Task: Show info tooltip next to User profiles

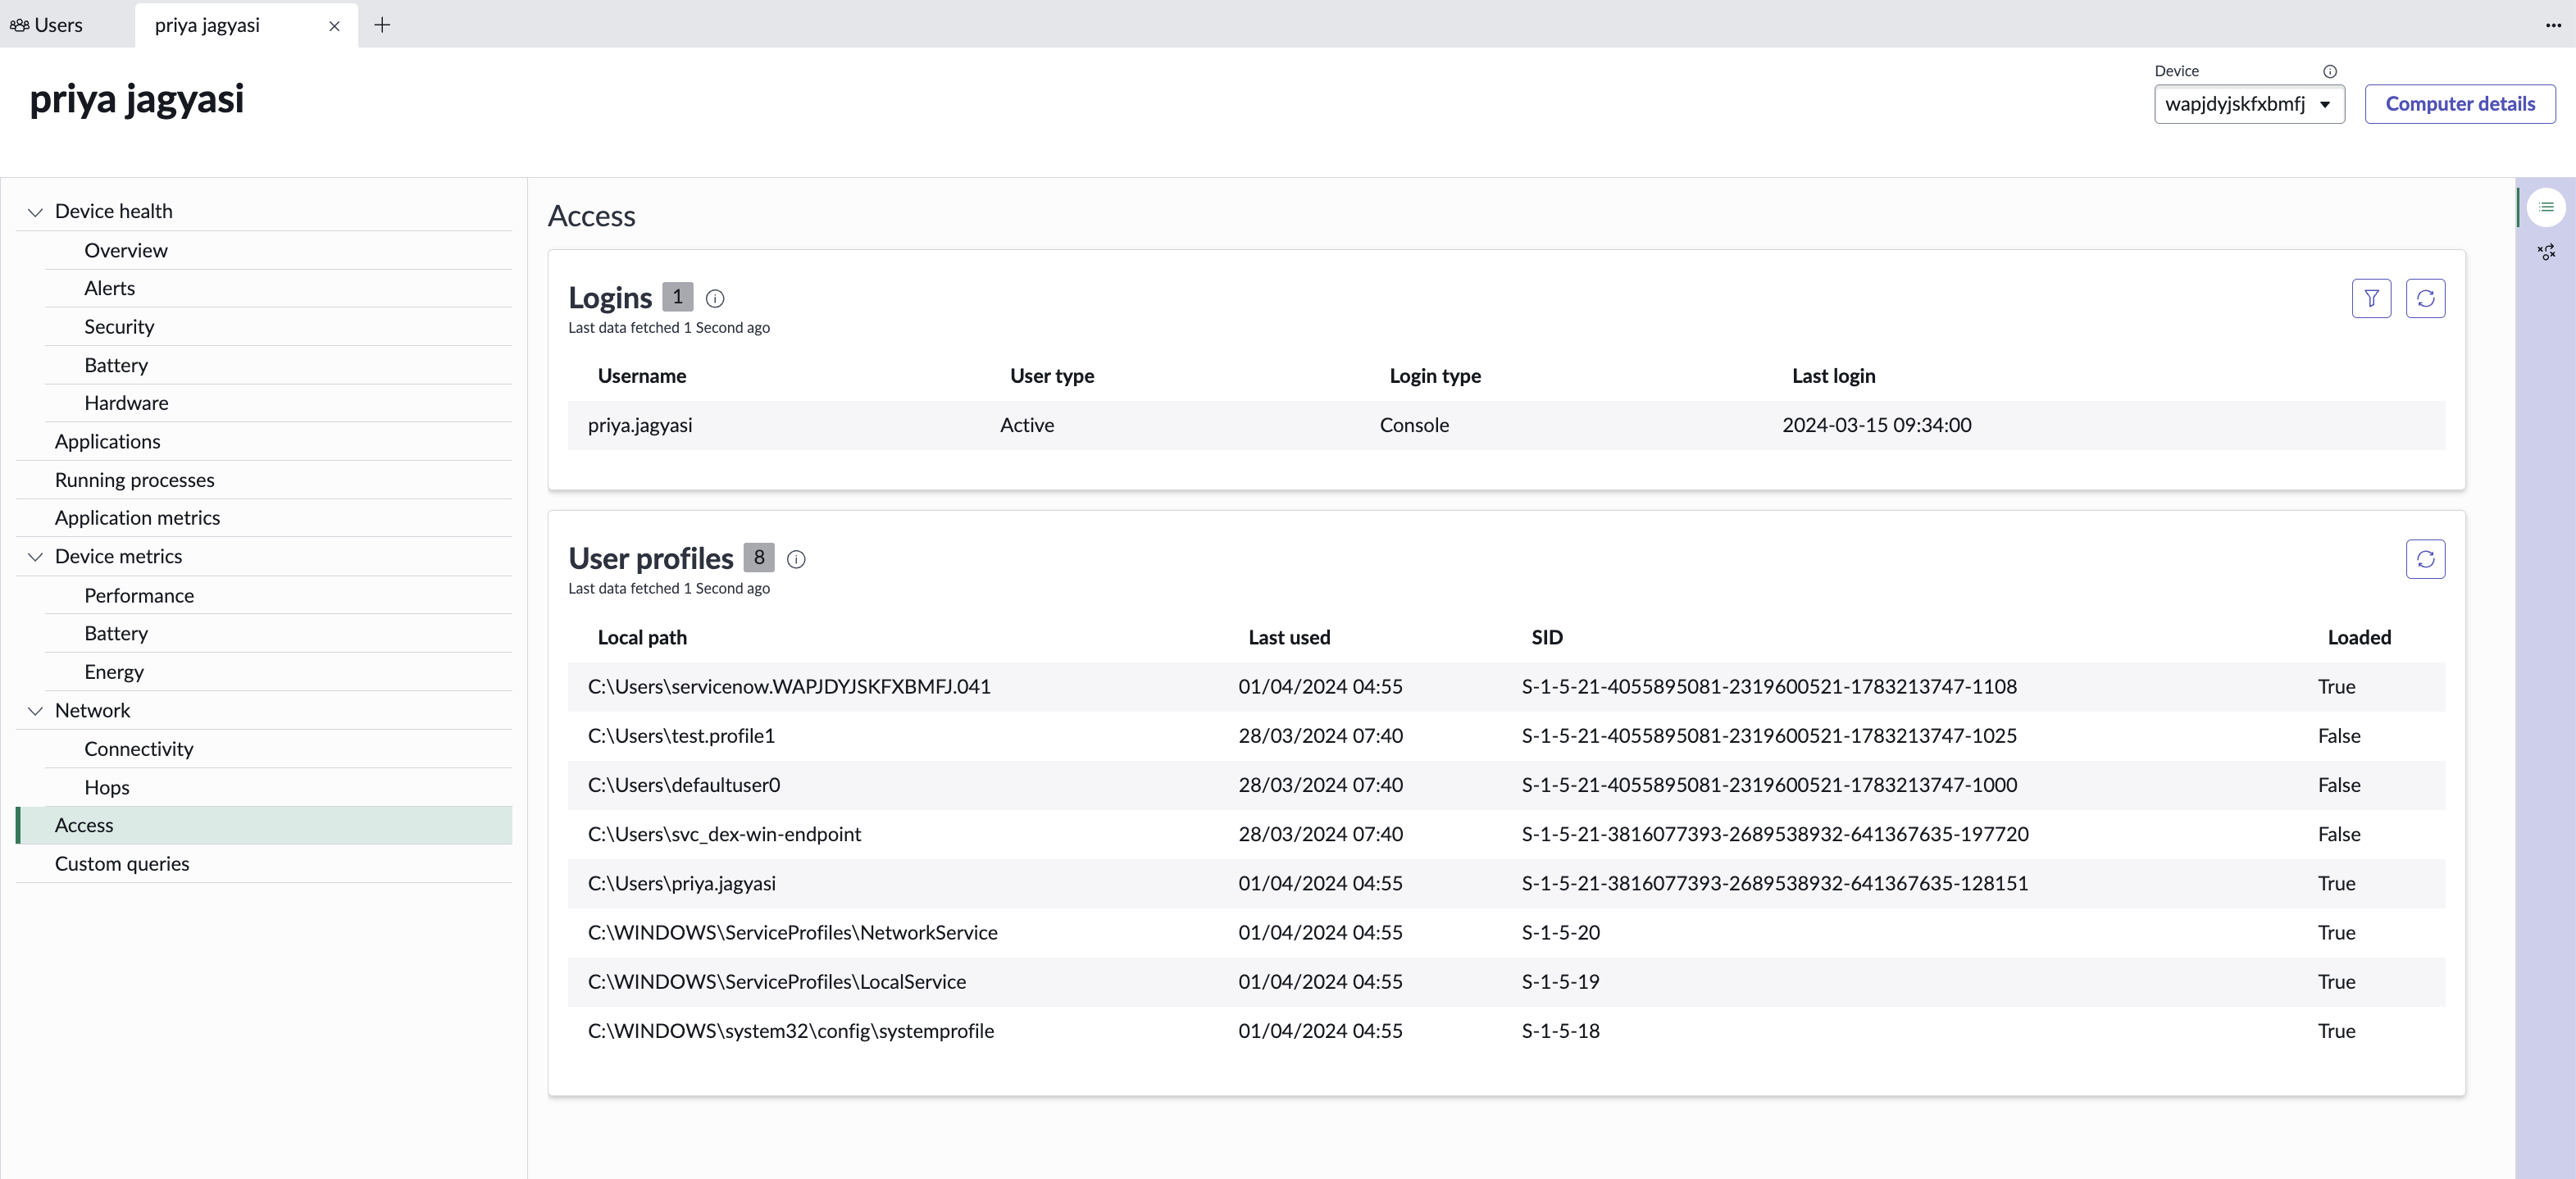Action: click(796, 559)
